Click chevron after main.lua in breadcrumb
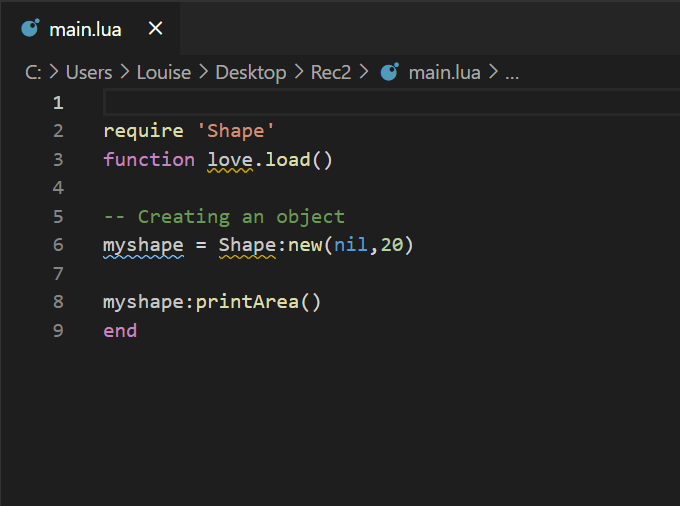 [x=493, y=72]
